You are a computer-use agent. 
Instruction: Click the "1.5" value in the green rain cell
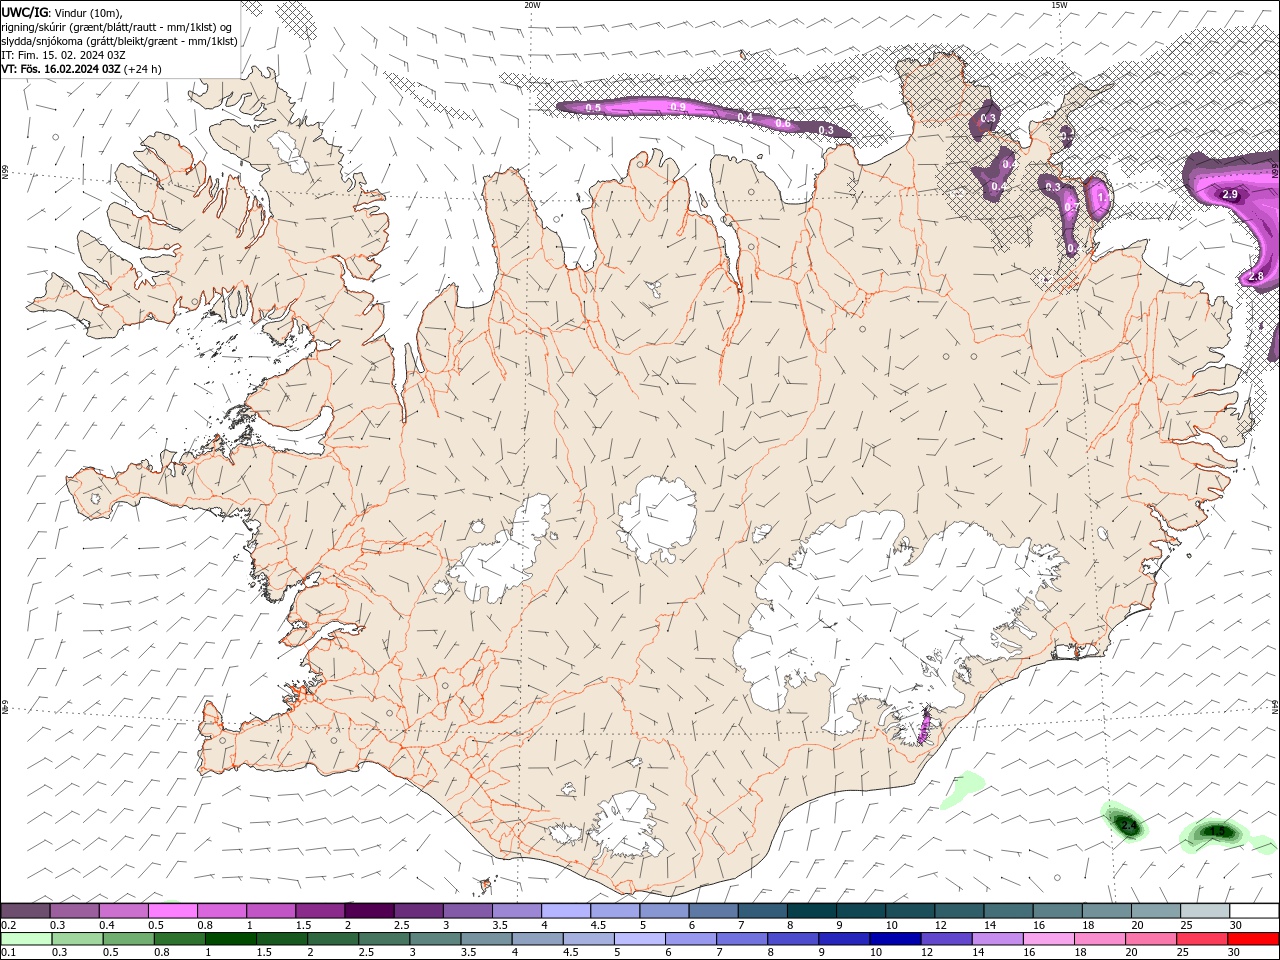[x=1218, y=831]
